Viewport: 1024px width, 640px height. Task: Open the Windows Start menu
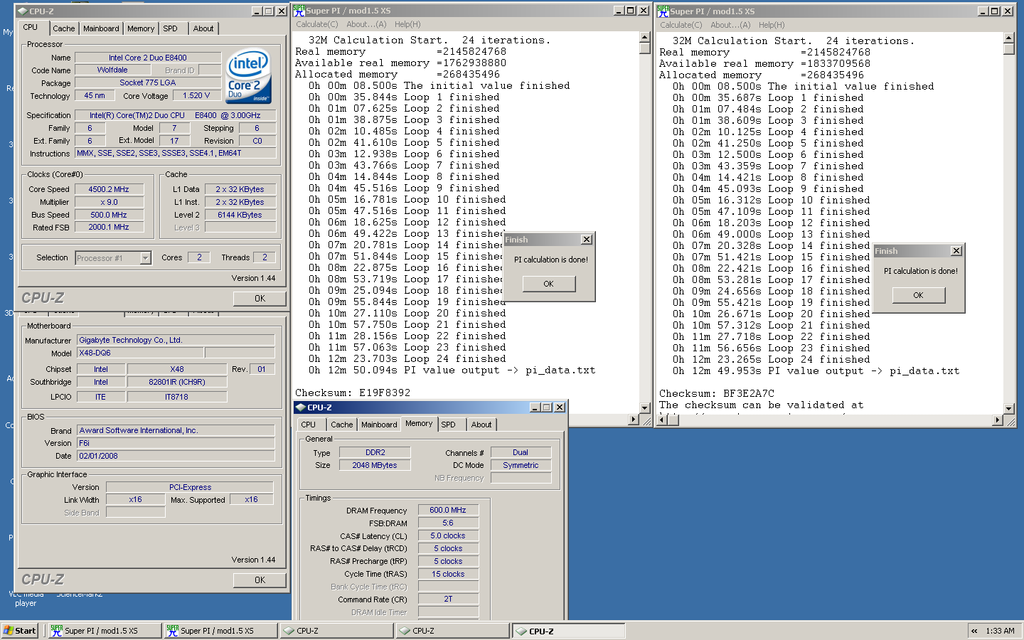(20, 631)
